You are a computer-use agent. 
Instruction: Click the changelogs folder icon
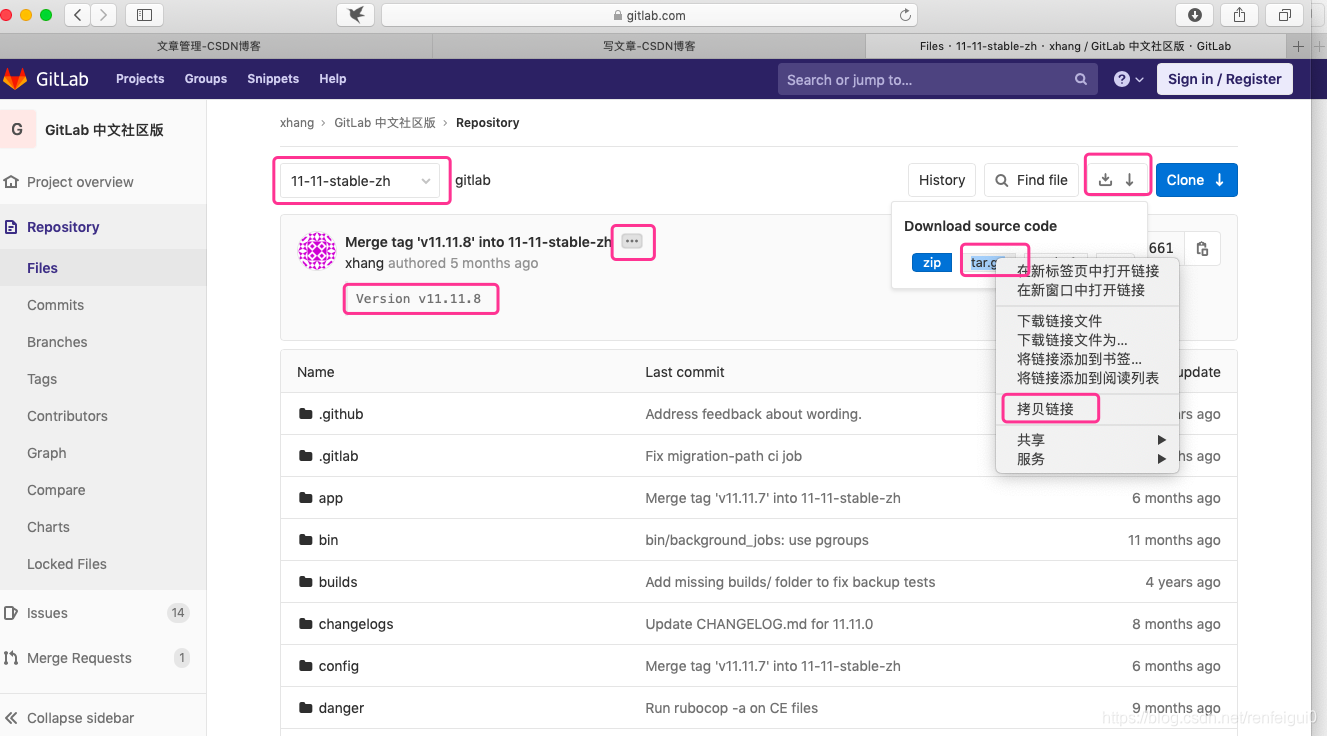coord(306,624)
